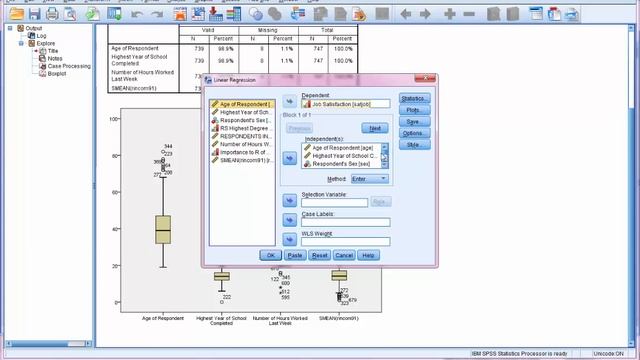The width and height of the screenshot is (640, 360).
Task: Click the arrow button beside Case Labels
Action: 289,220
